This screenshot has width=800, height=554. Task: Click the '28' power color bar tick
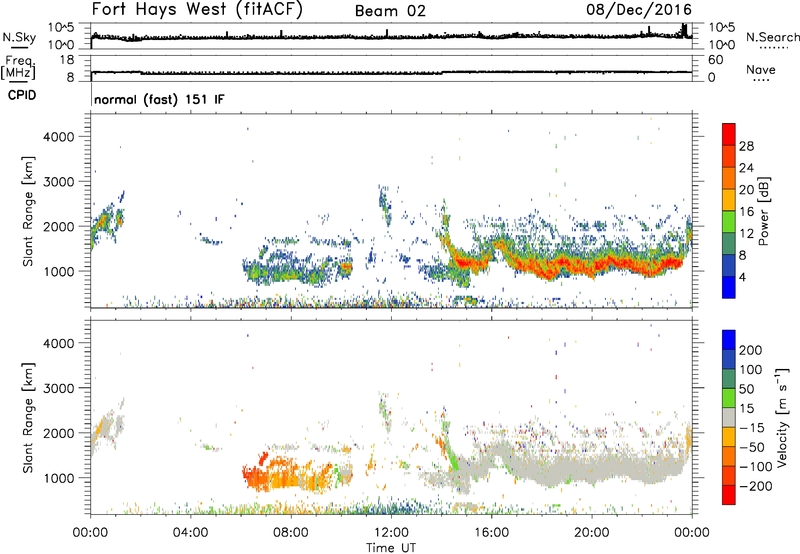(x=746, y=146)
